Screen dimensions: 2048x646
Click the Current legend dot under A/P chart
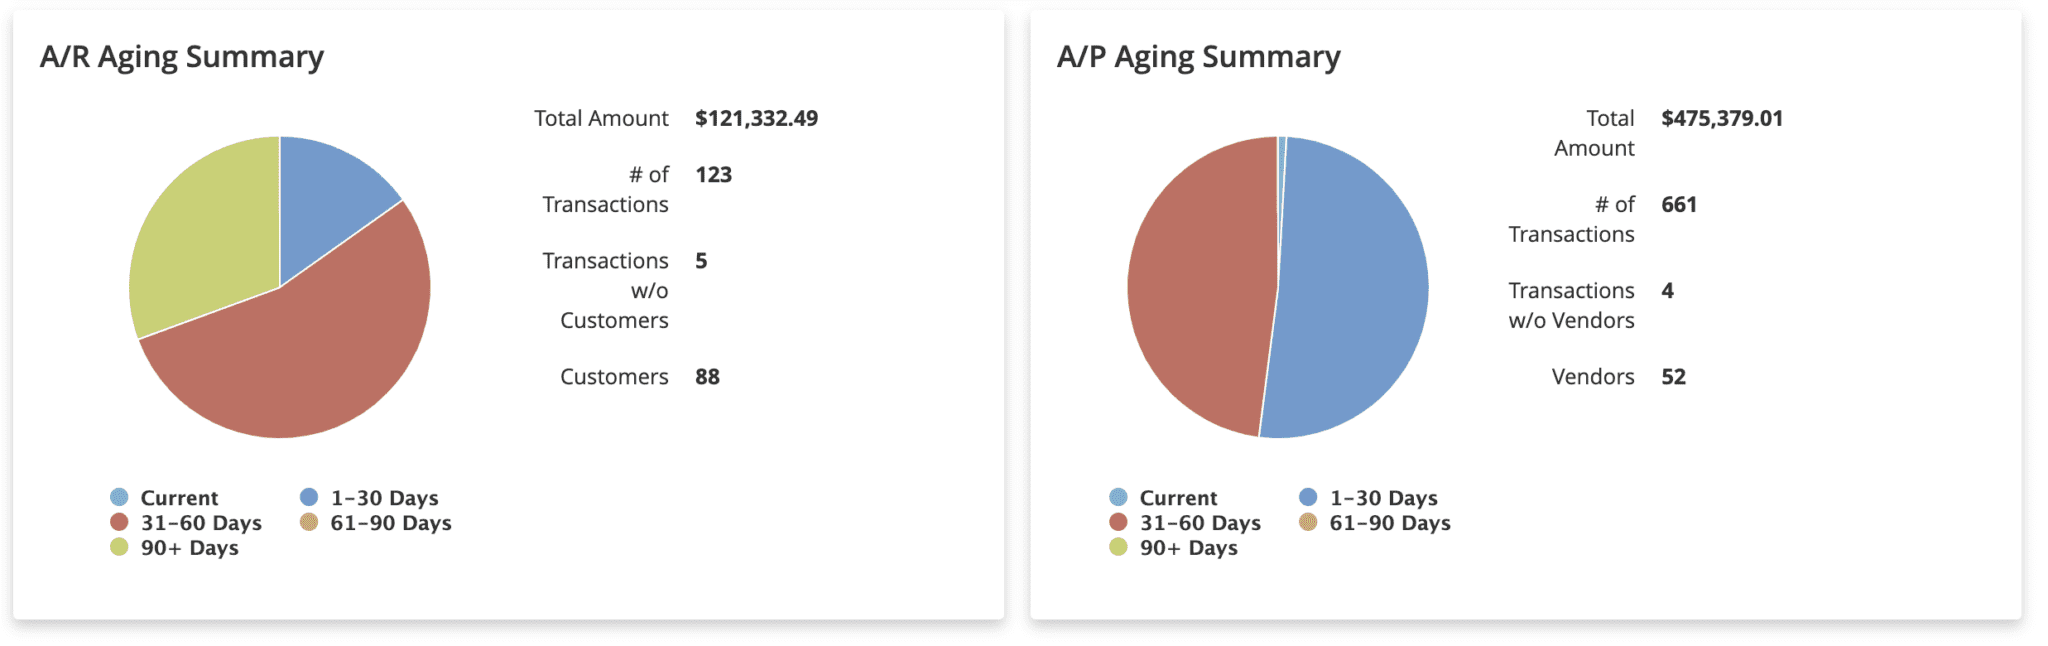(1118, 497)
